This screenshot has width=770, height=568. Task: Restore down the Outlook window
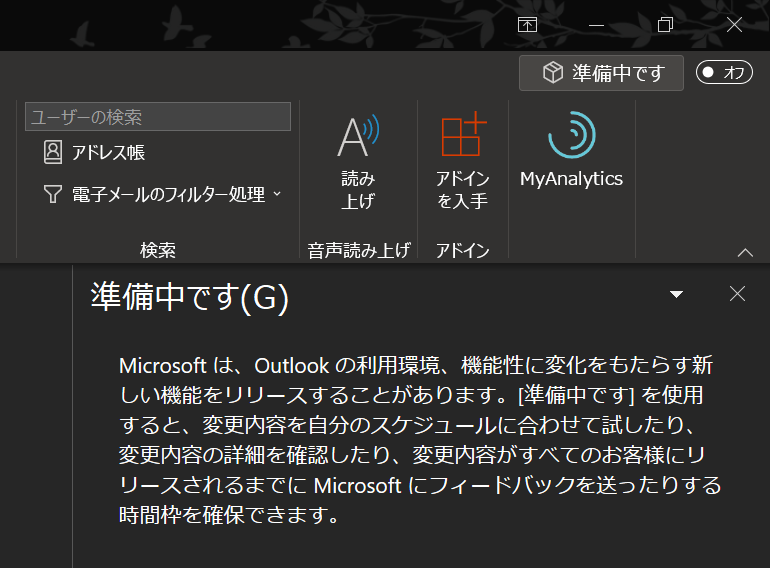665,25
